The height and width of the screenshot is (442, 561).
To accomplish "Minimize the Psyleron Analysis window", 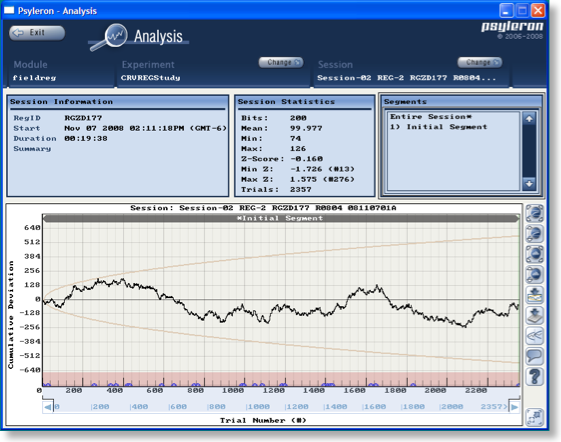I will point(506,10).
